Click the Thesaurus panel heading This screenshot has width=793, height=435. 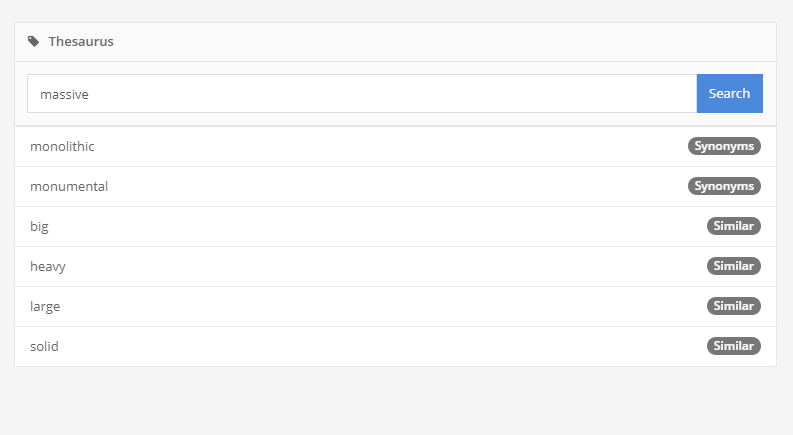click(81, 42)
